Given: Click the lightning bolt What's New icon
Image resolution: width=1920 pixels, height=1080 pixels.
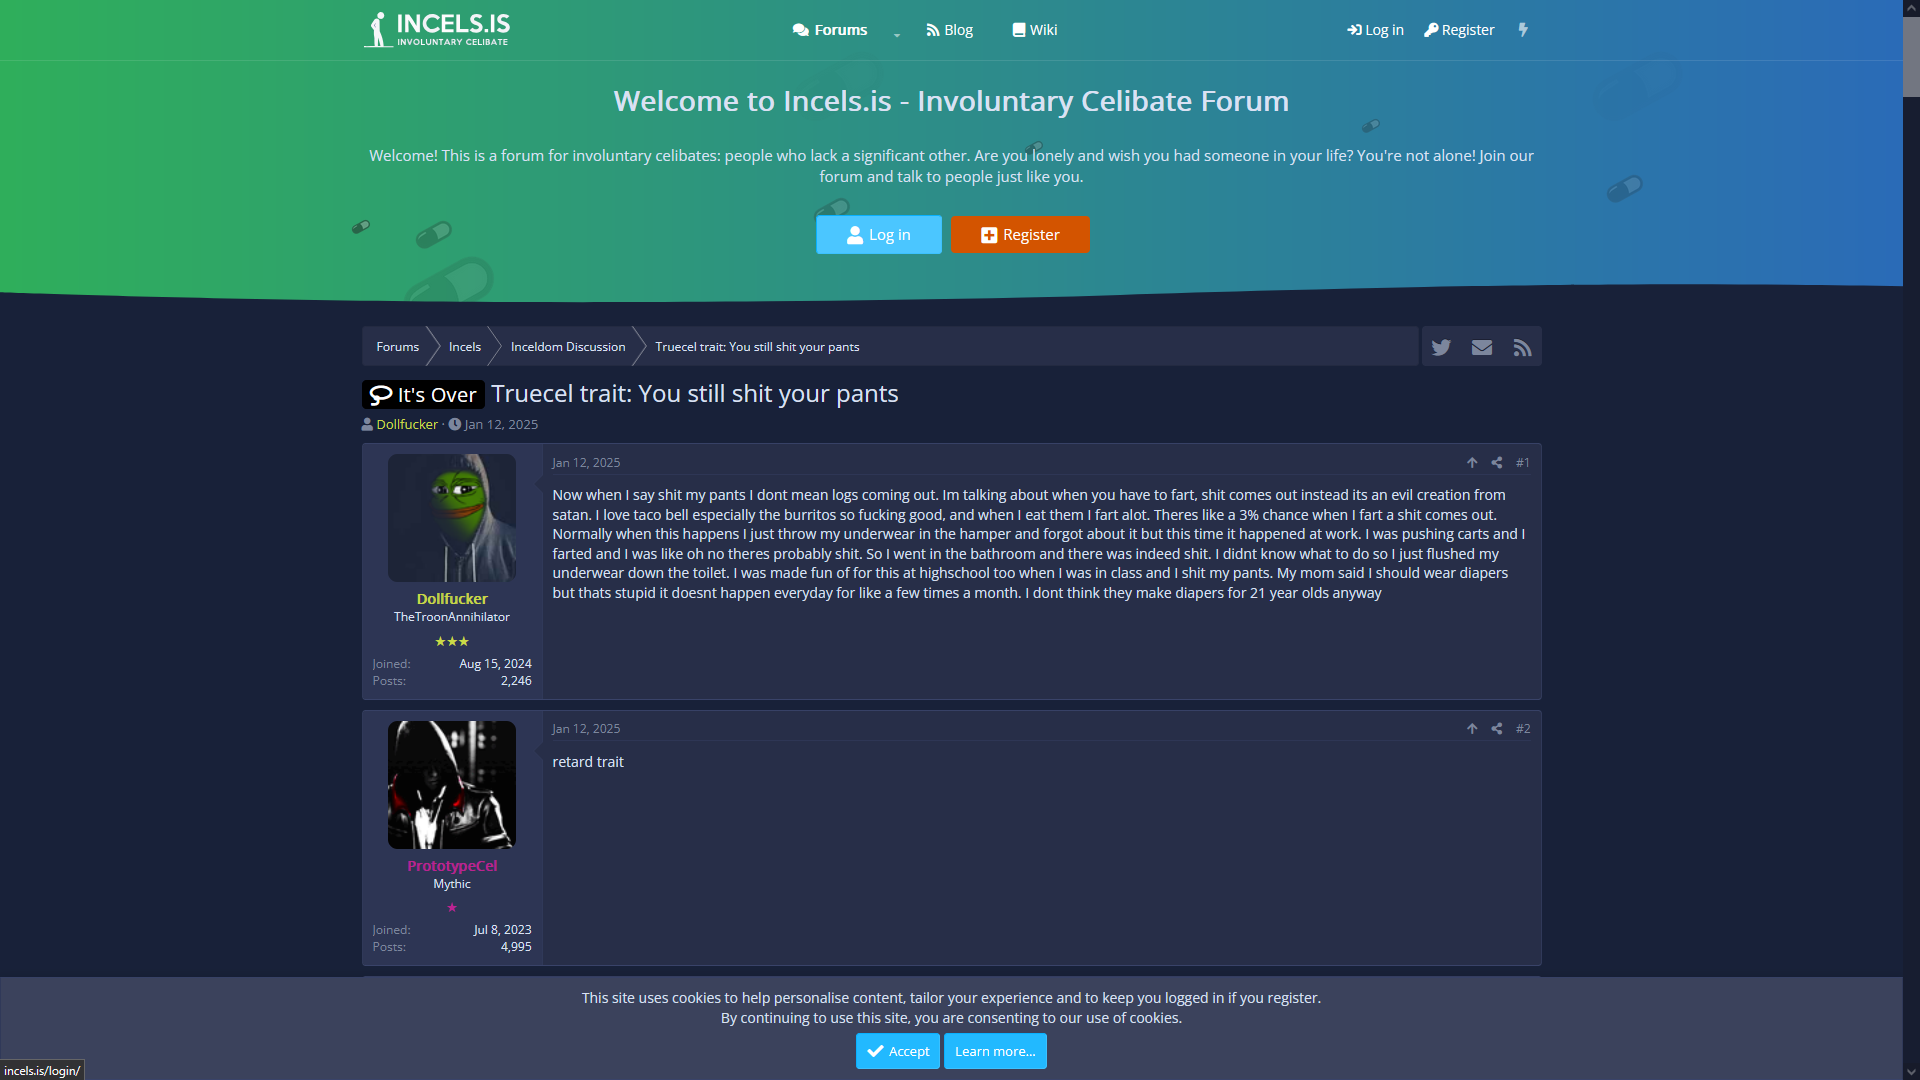Looking at the screenshot, I should point(1523,30).
